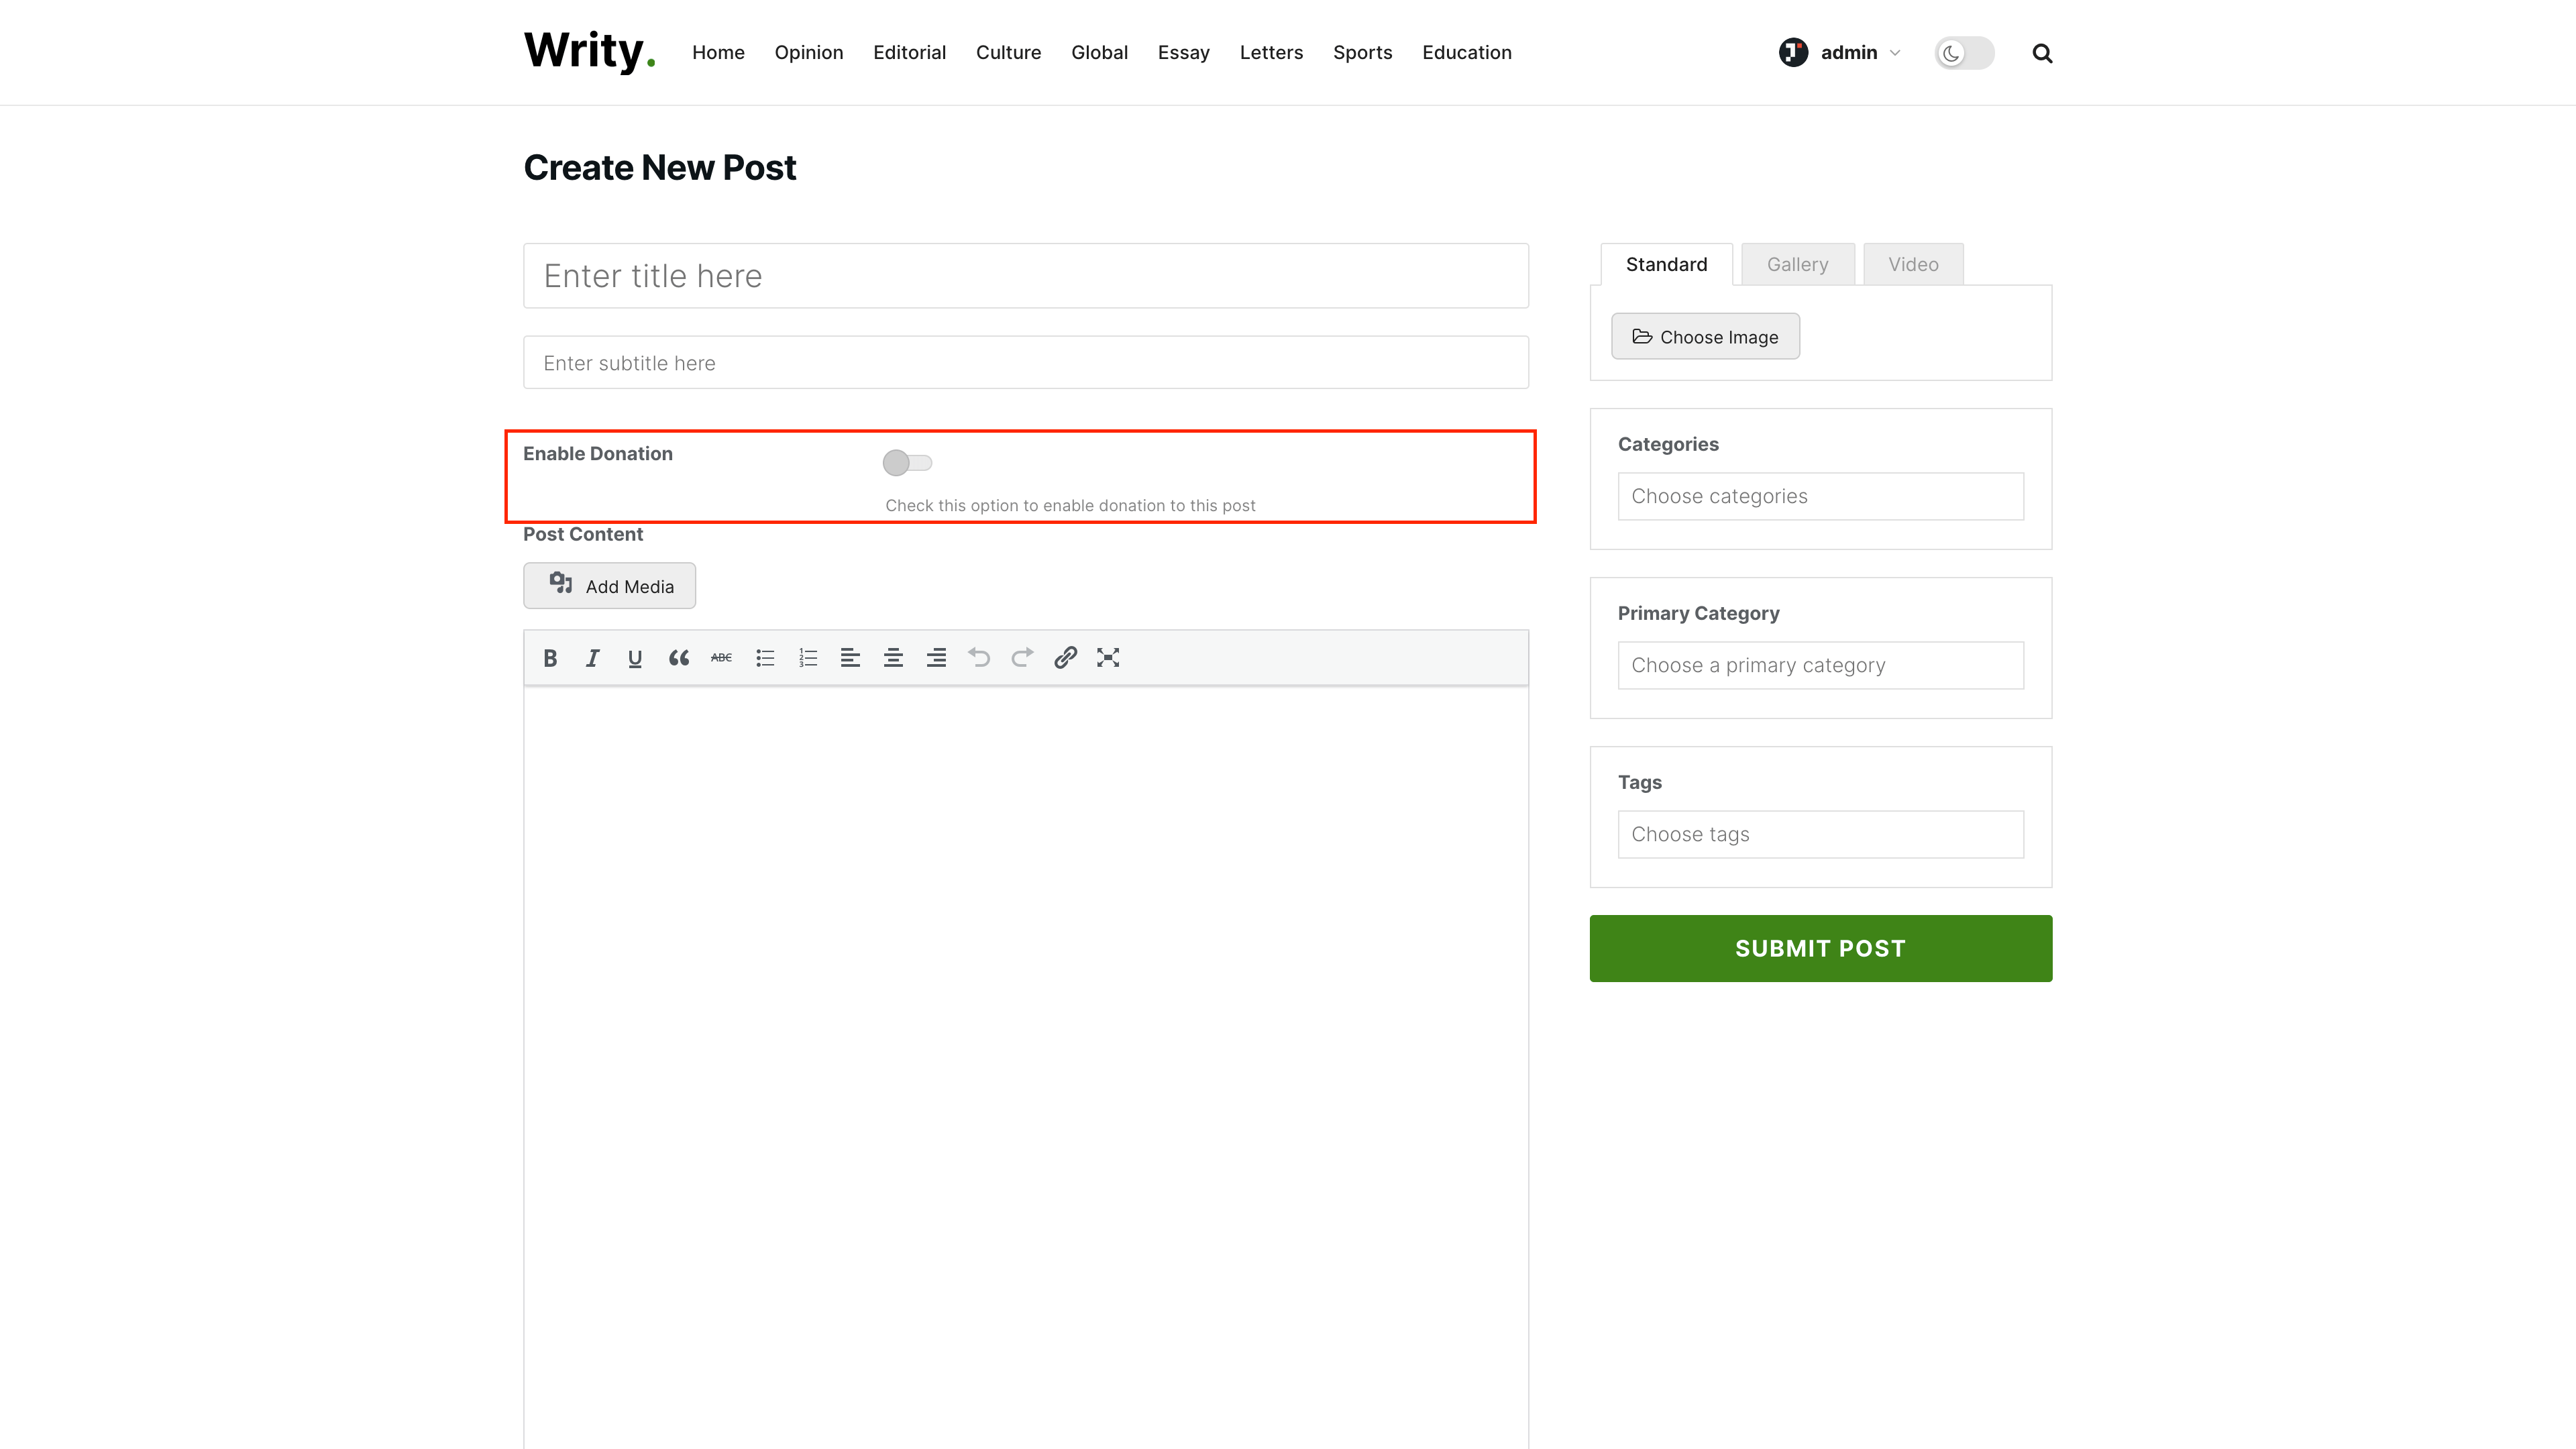2576x1449 pixels.
Task: Enable the donation toggle switch
Action: 907,463
